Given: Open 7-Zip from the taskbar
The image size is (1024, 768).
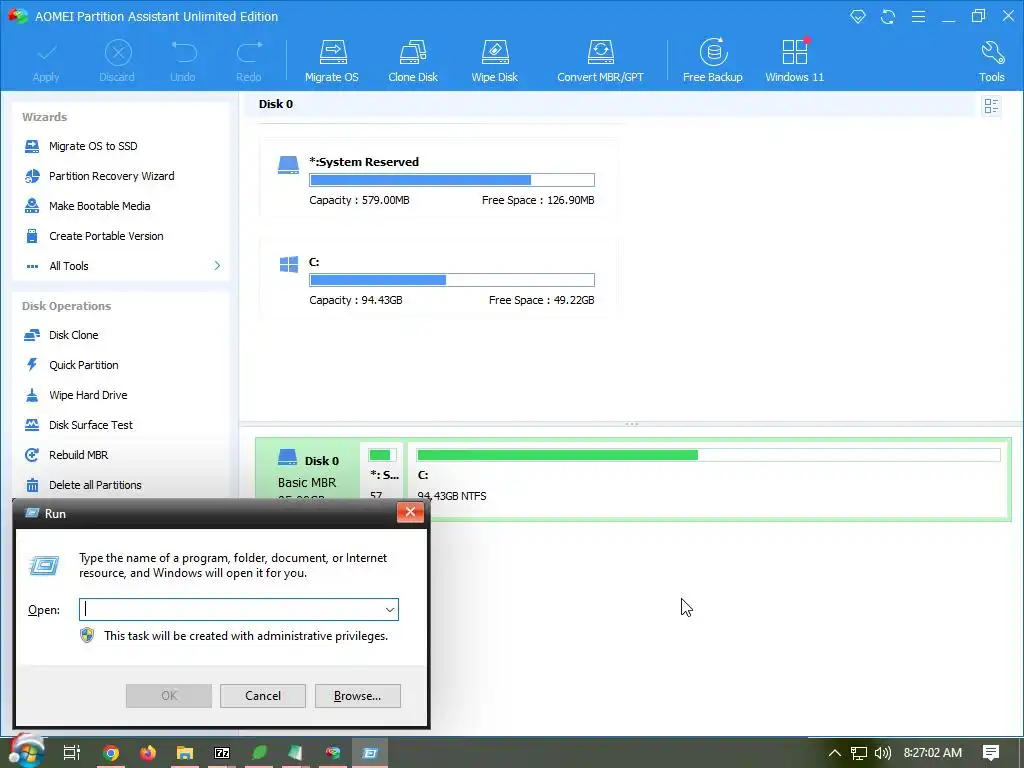Looking at the screenshot, I should (222, 753).
